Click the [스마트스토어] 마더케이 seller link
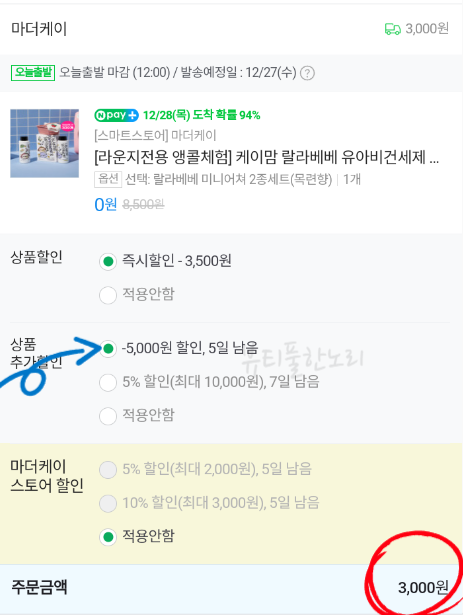 click(x=155, y=136)
